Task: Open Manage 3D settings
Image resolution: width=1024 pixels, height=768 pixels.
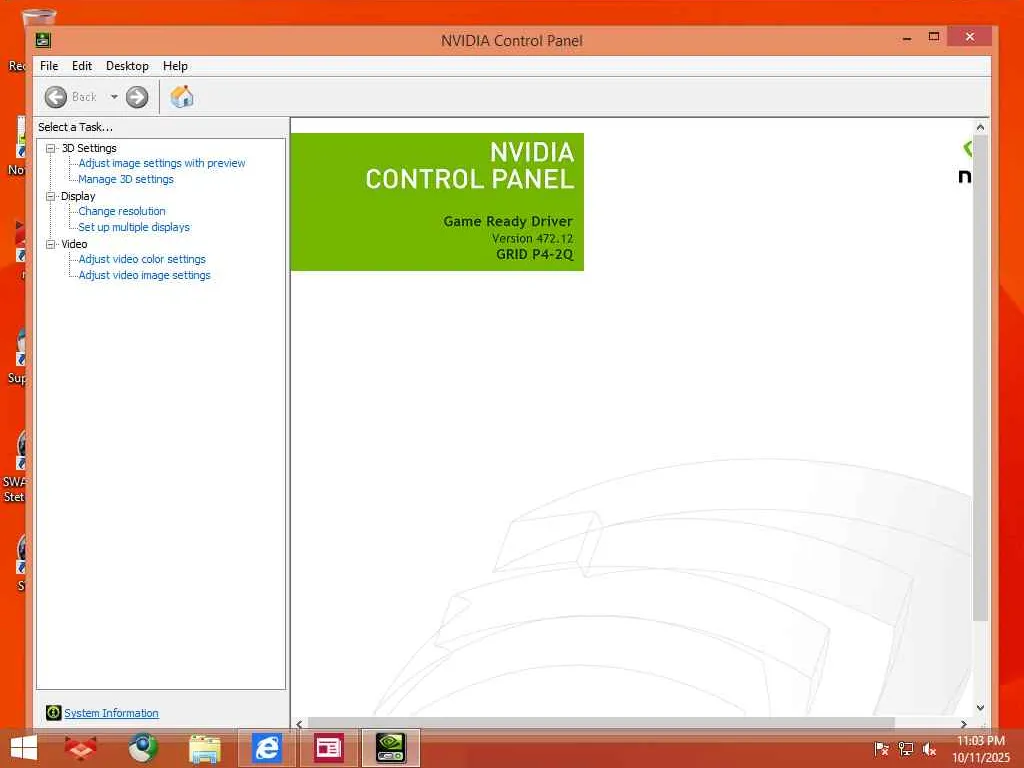Action: (x=126, y=179)
